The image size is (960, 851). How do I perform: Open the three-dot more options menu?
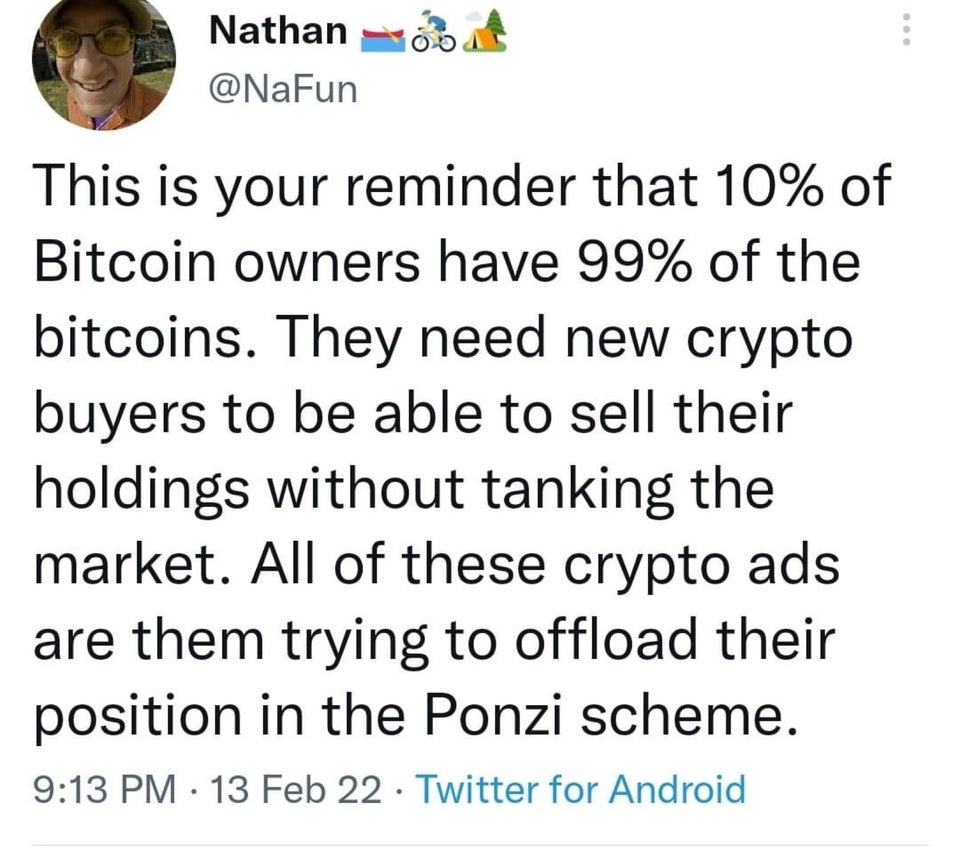907,29
